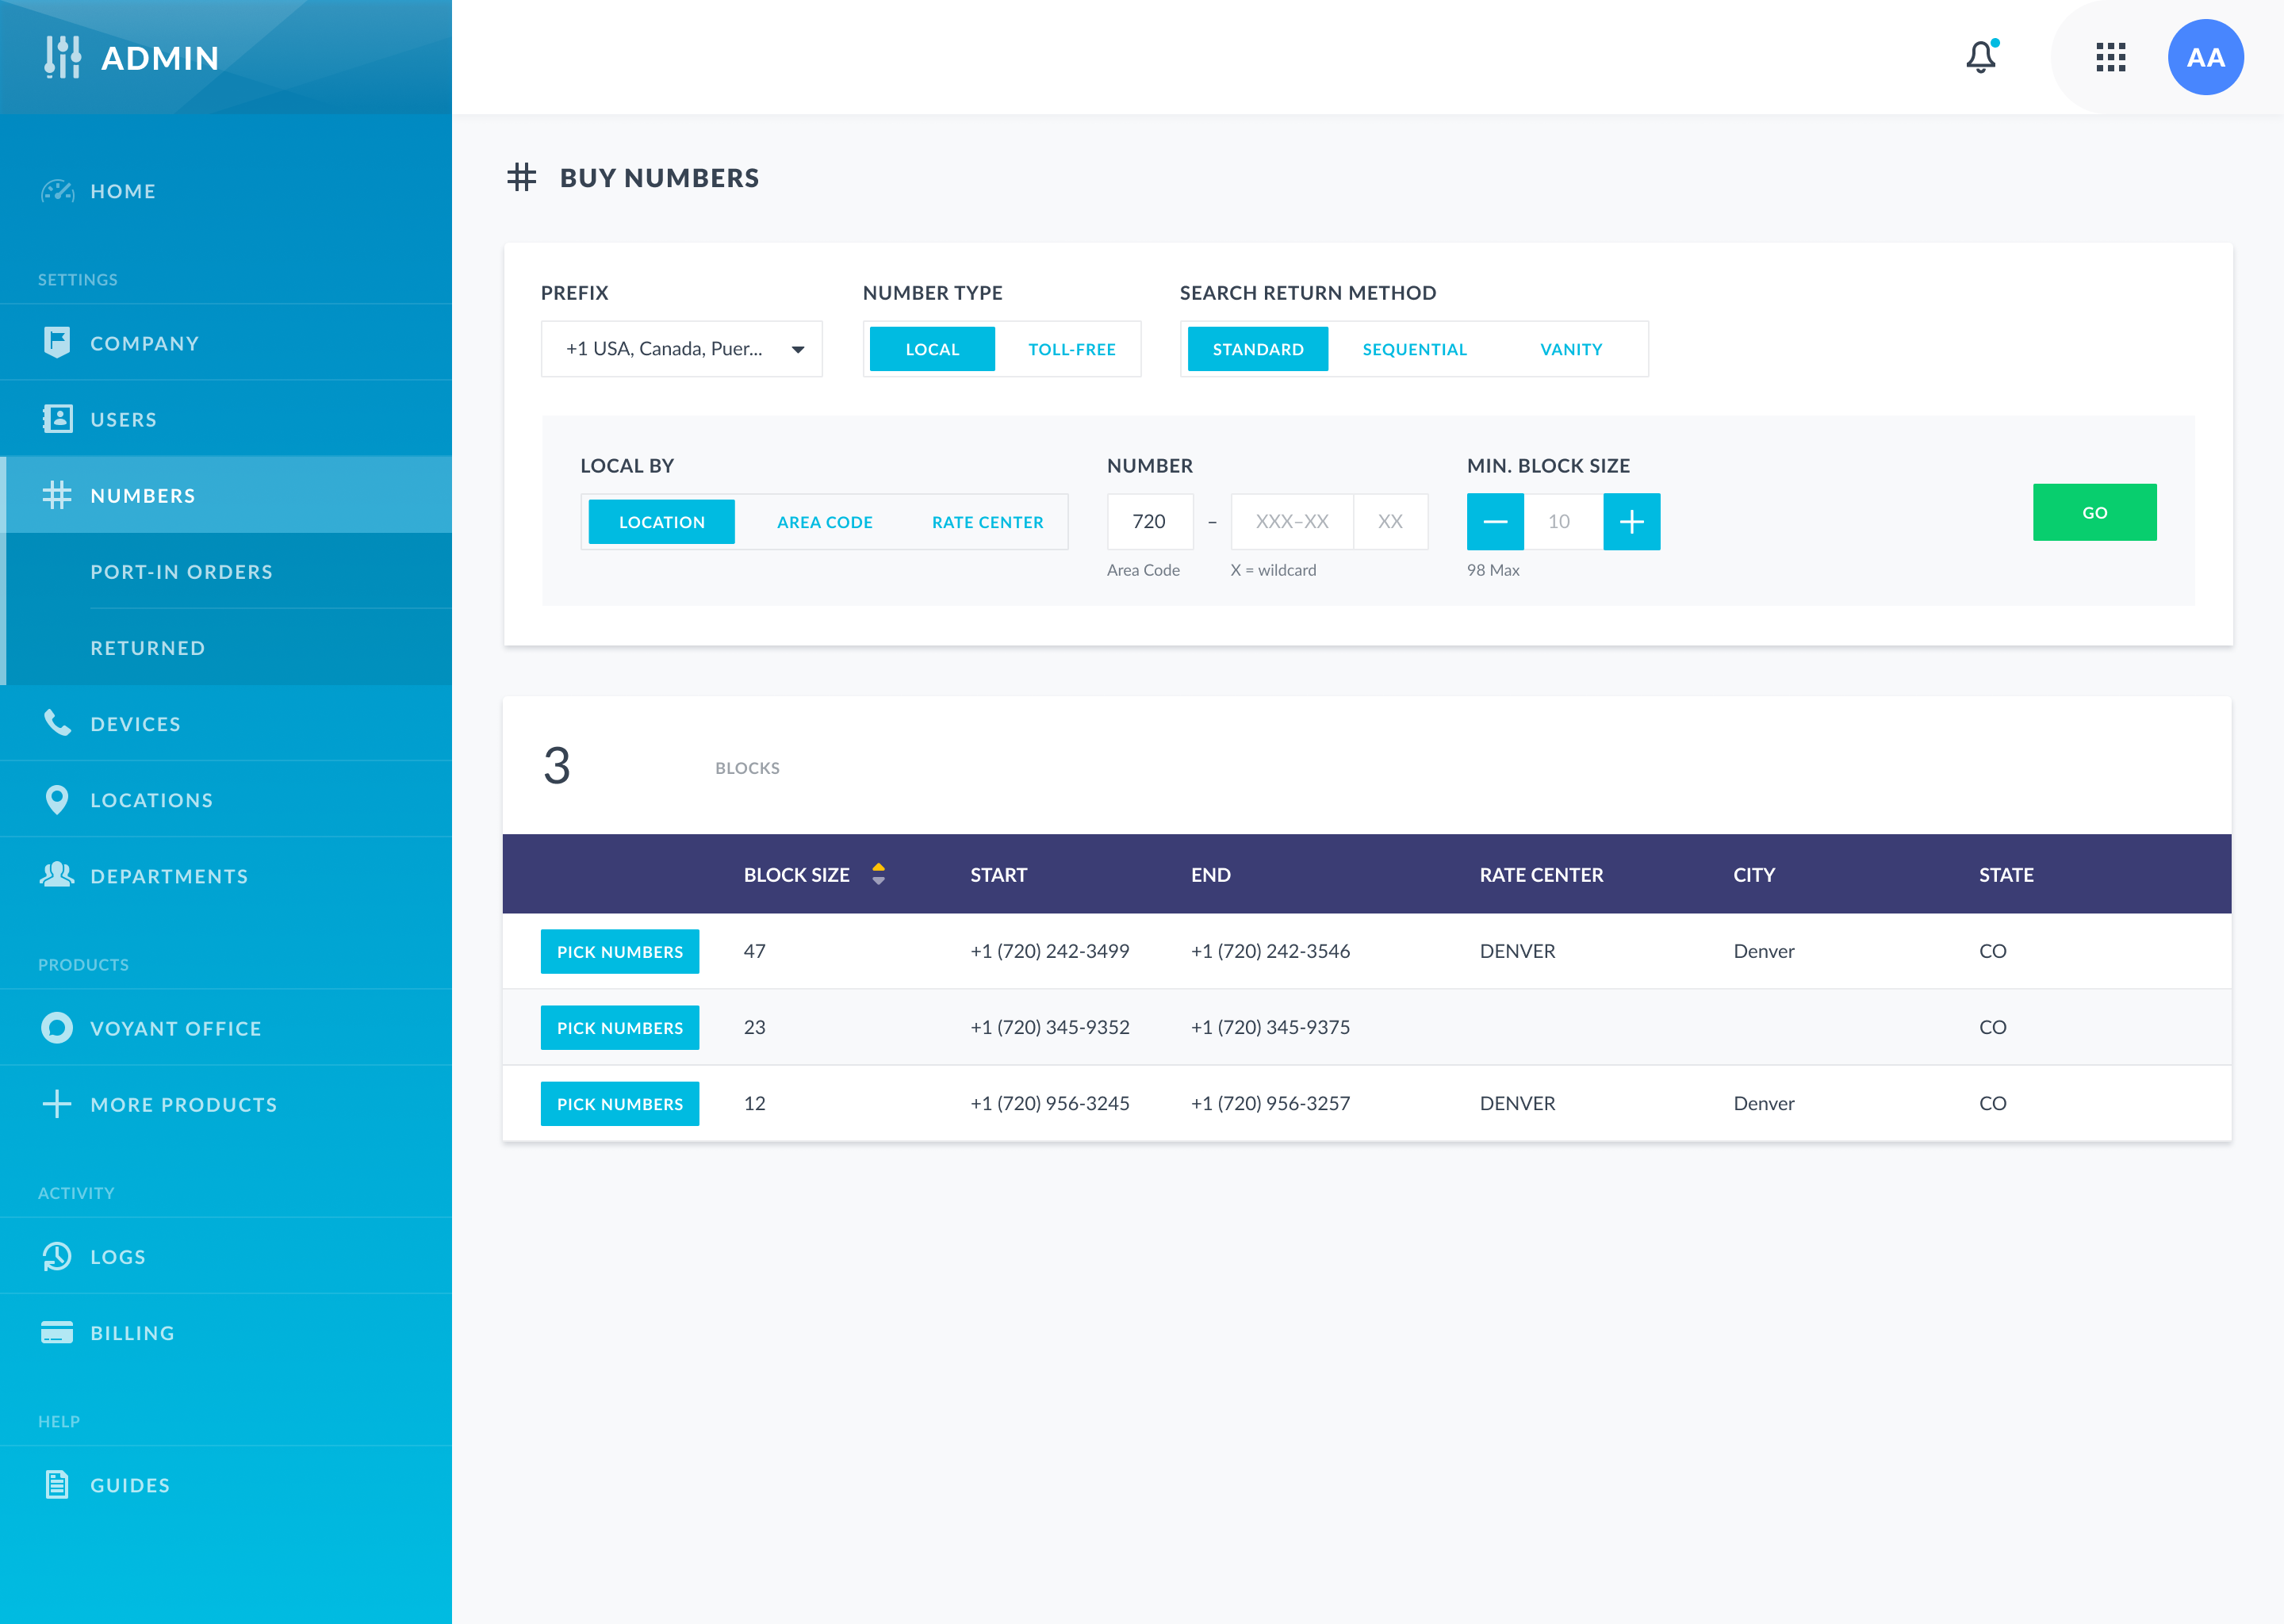Screen dimensions: 2284x1624
Task: Open Port-In Orders submenu item
Action: click(x=181, y=571)
